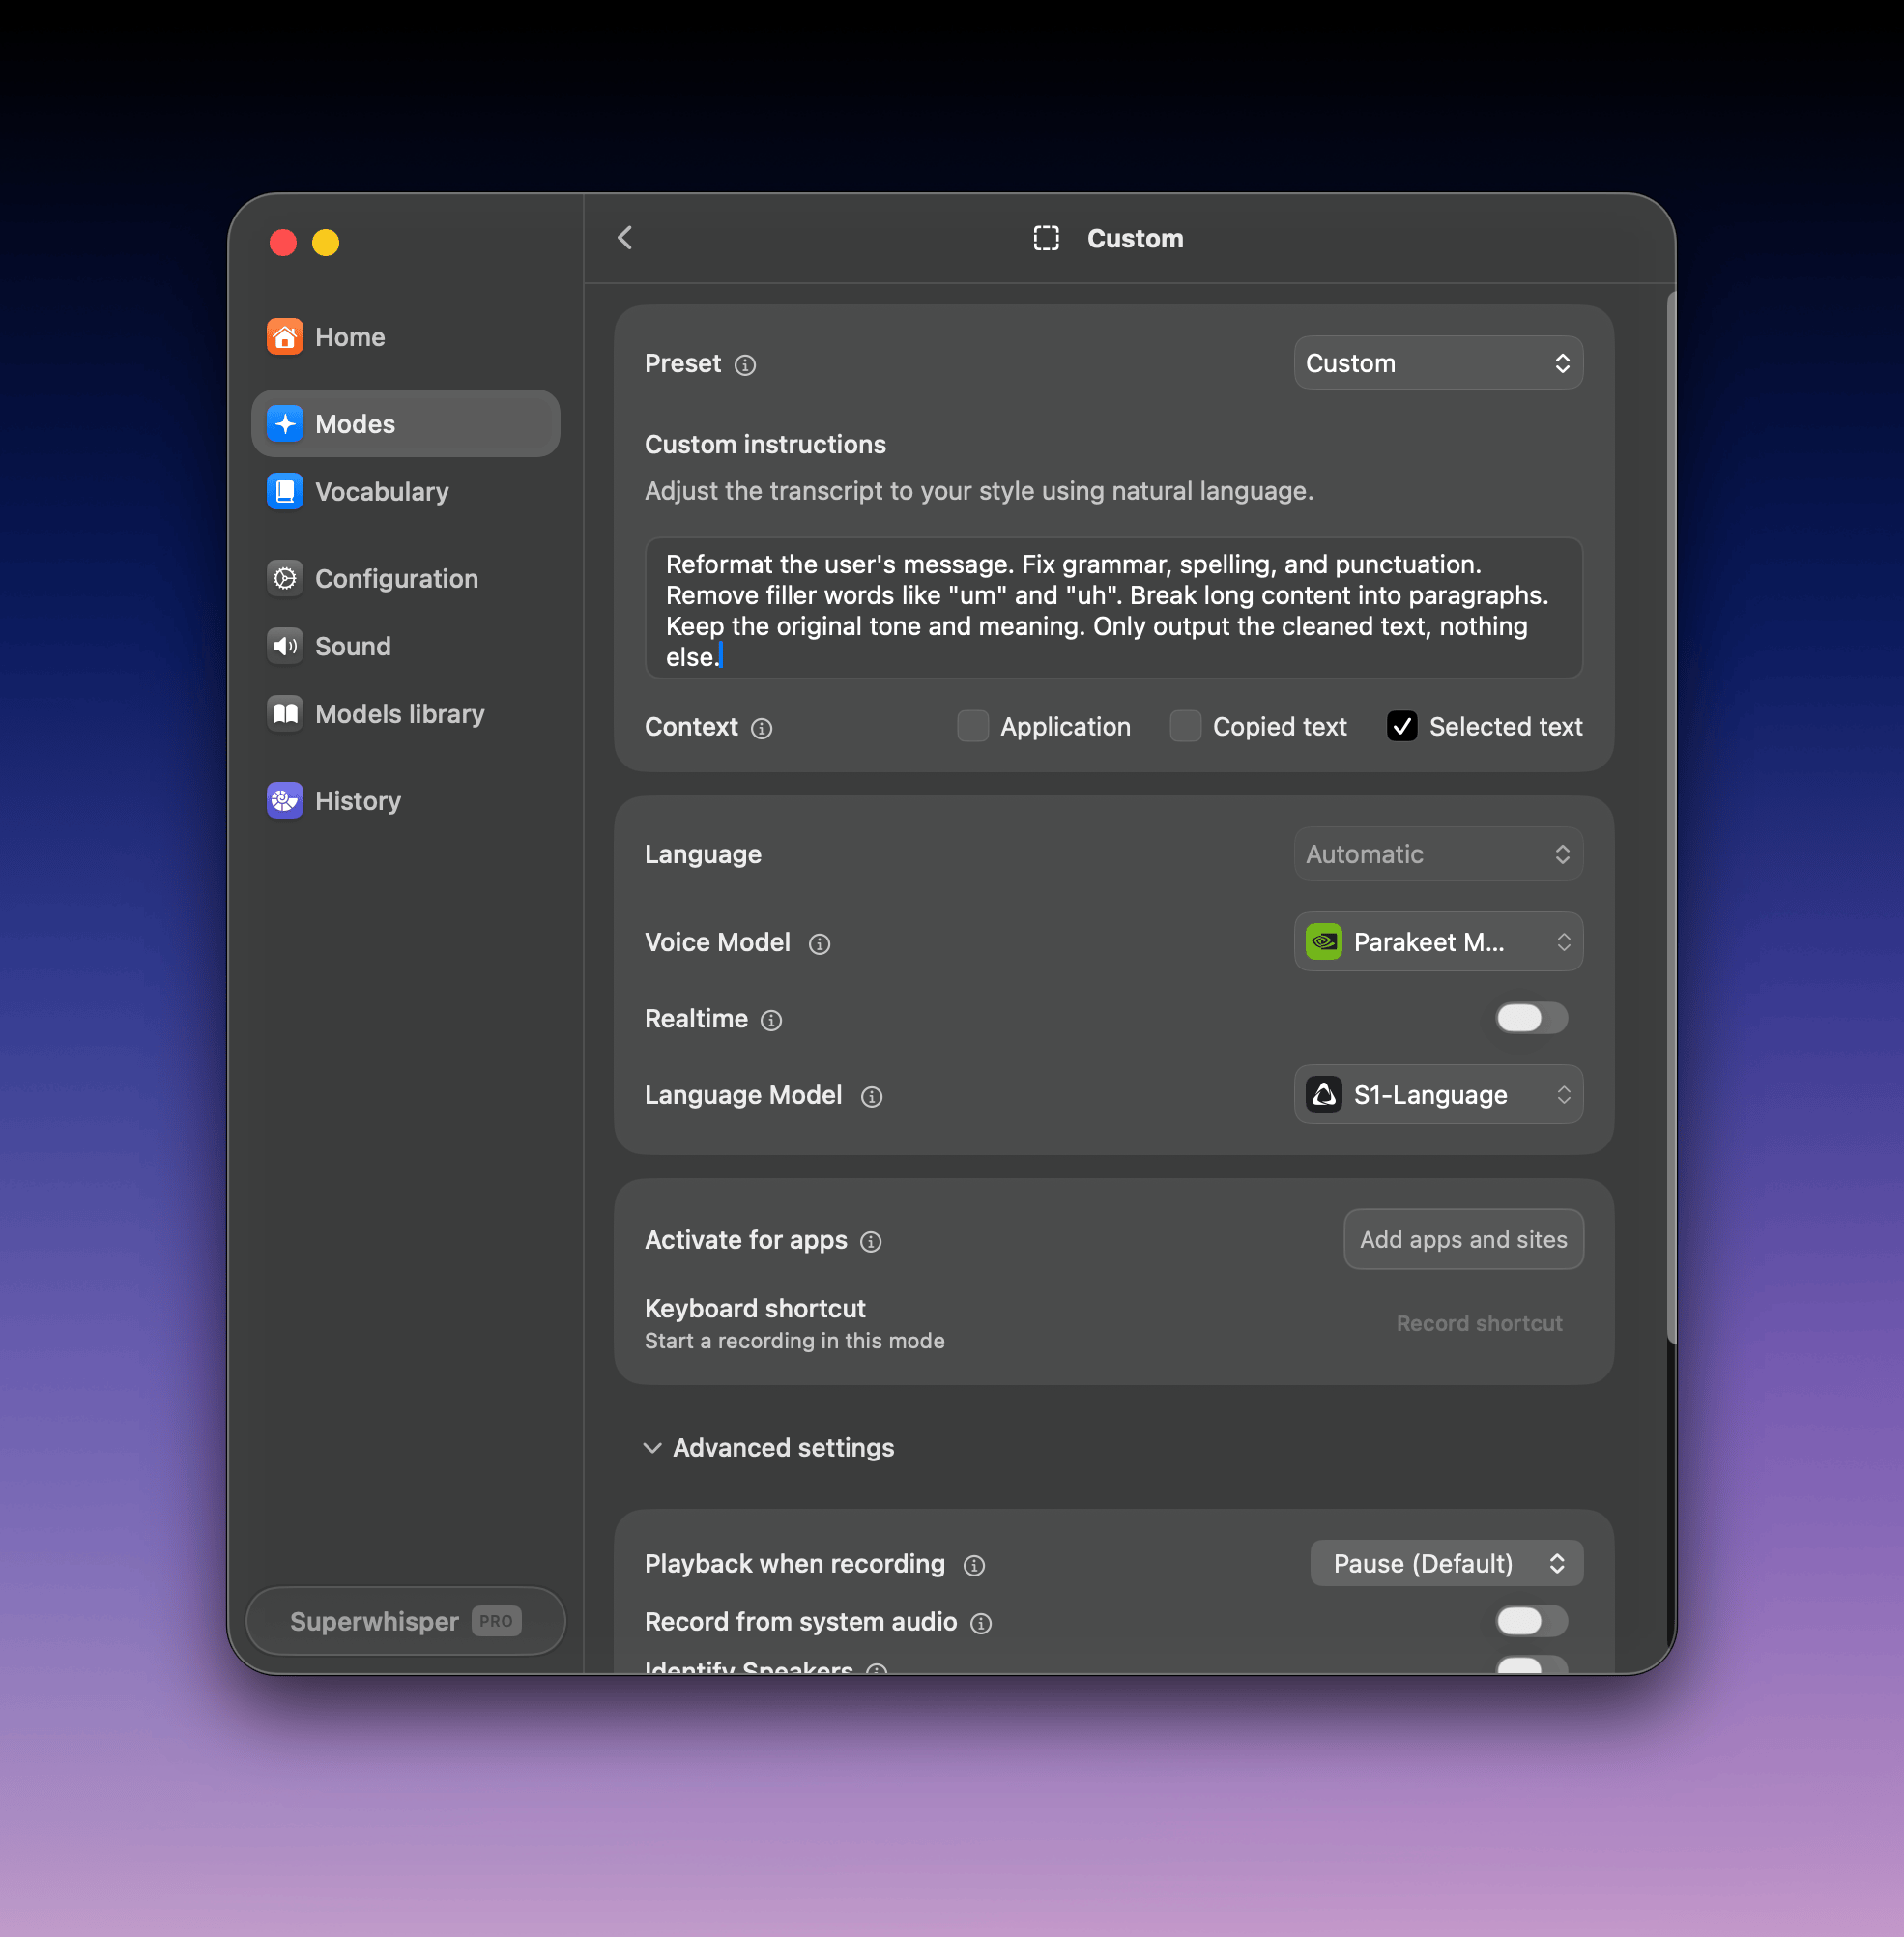Viewport: 1904px width, 1937px height.
Task: Click the History shell icon
Action: coord(285,801)
